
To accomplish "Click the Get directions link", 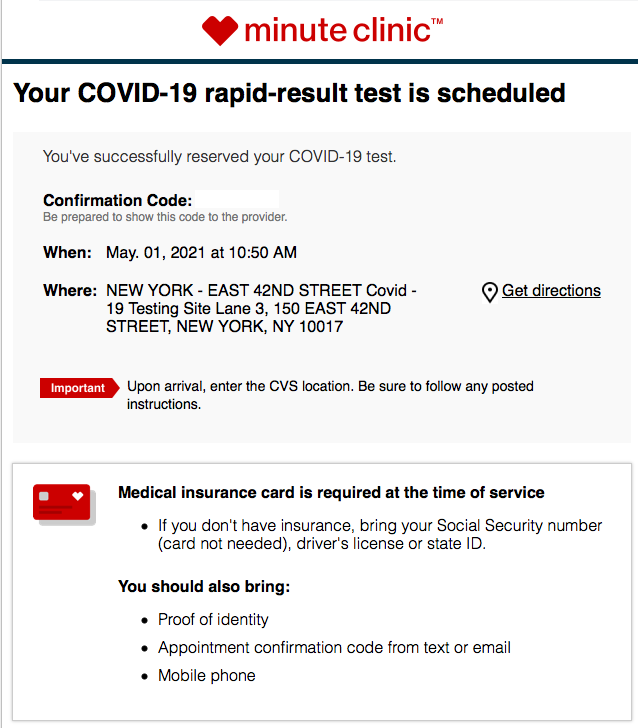I will (x=551, y=291).
